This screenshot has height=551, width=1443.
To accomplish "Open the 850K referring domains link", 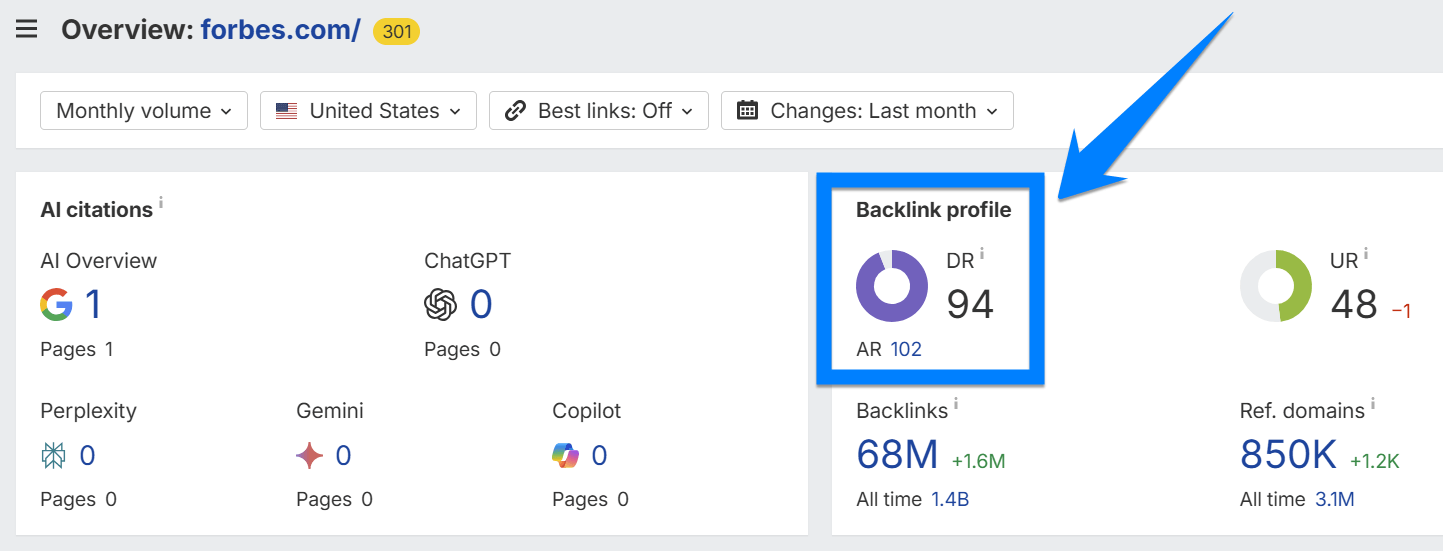I will coord(1288,455).
